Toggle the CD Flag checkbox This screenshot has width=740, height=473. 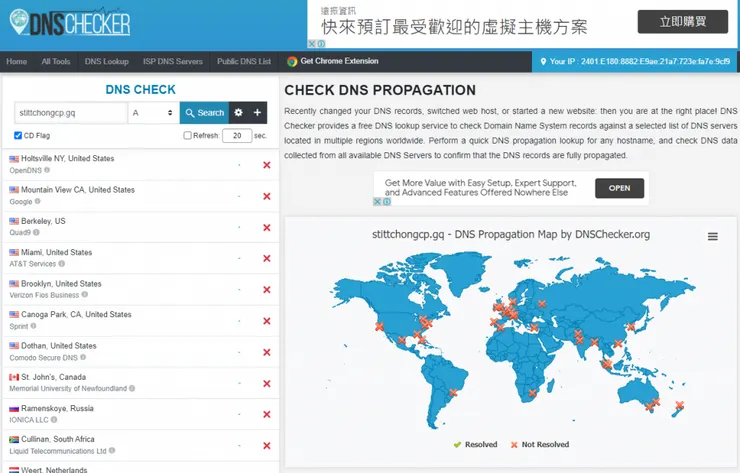tap(18, 135)
